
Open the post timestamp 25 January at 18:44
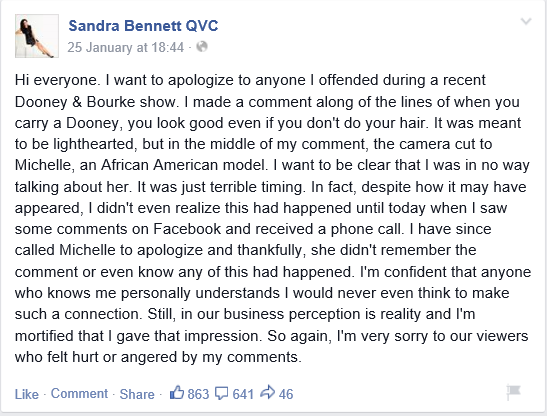tap(125, 47)
